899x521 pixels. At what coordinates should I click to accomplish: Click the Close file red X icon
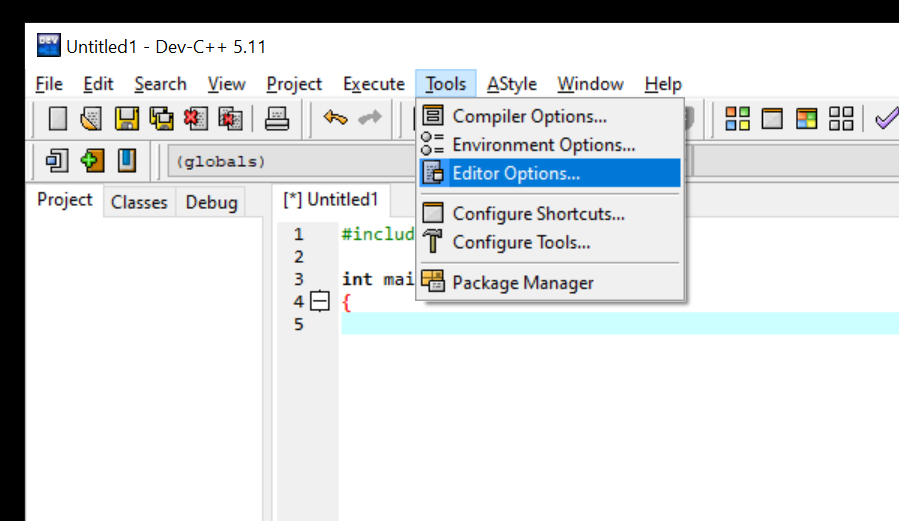tap(196, 119)
